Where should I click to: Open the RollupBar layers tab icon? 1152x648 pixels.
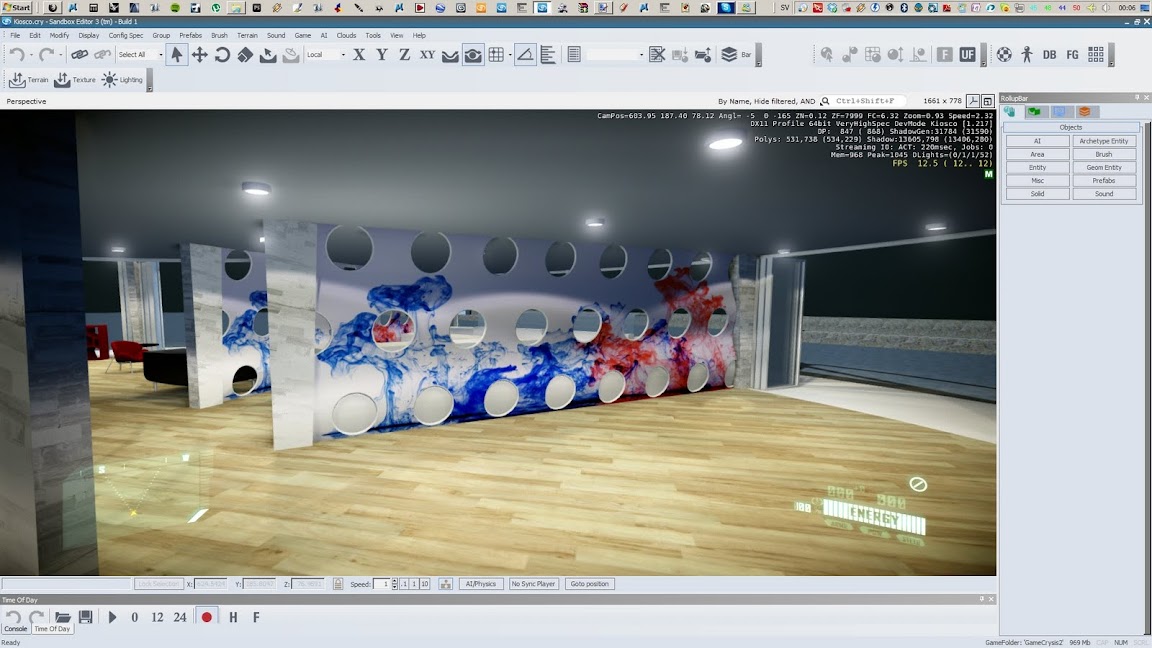[1084, 112]
